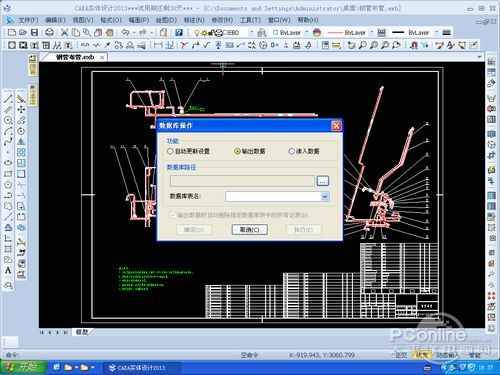Click the coordinates display in status bar
500x375 pixels.
(x=322, y=355)
